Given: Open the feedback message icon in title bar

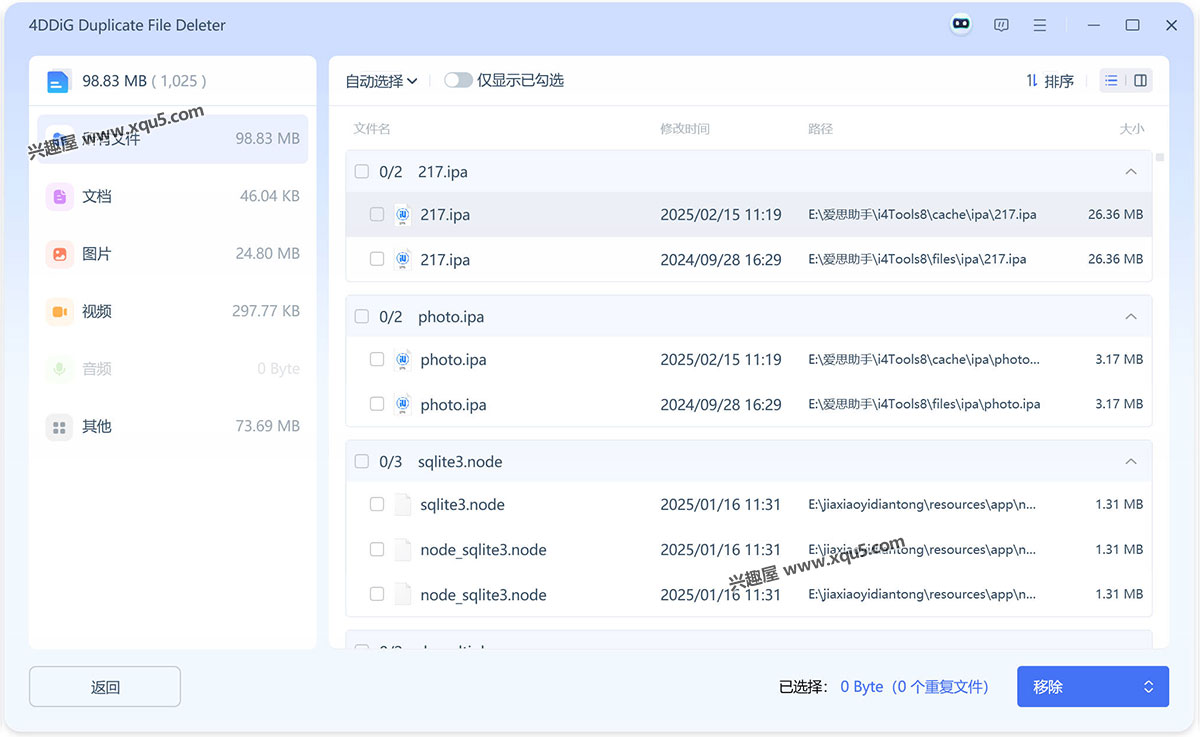Looking at the screenshot, I should (x=1001, y=25).
